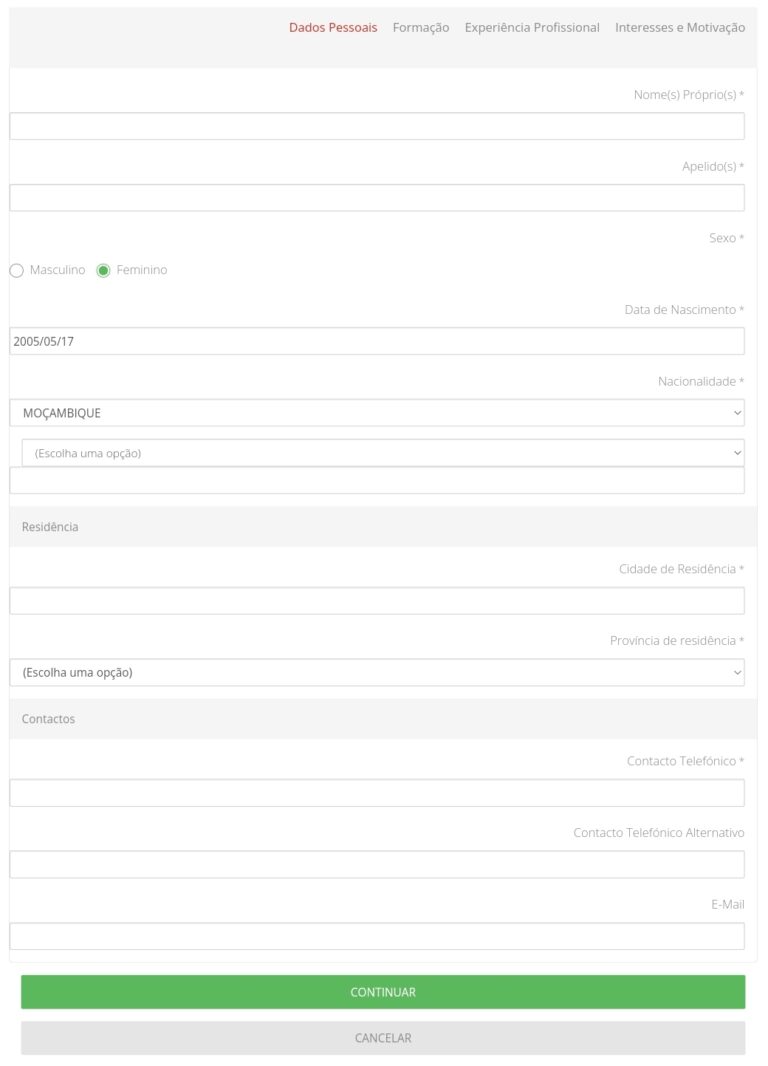Open the Província de residência dropdown
The width and height of the screenshot is (768, 1066).
pyautogui.click(x=377, y=672)
